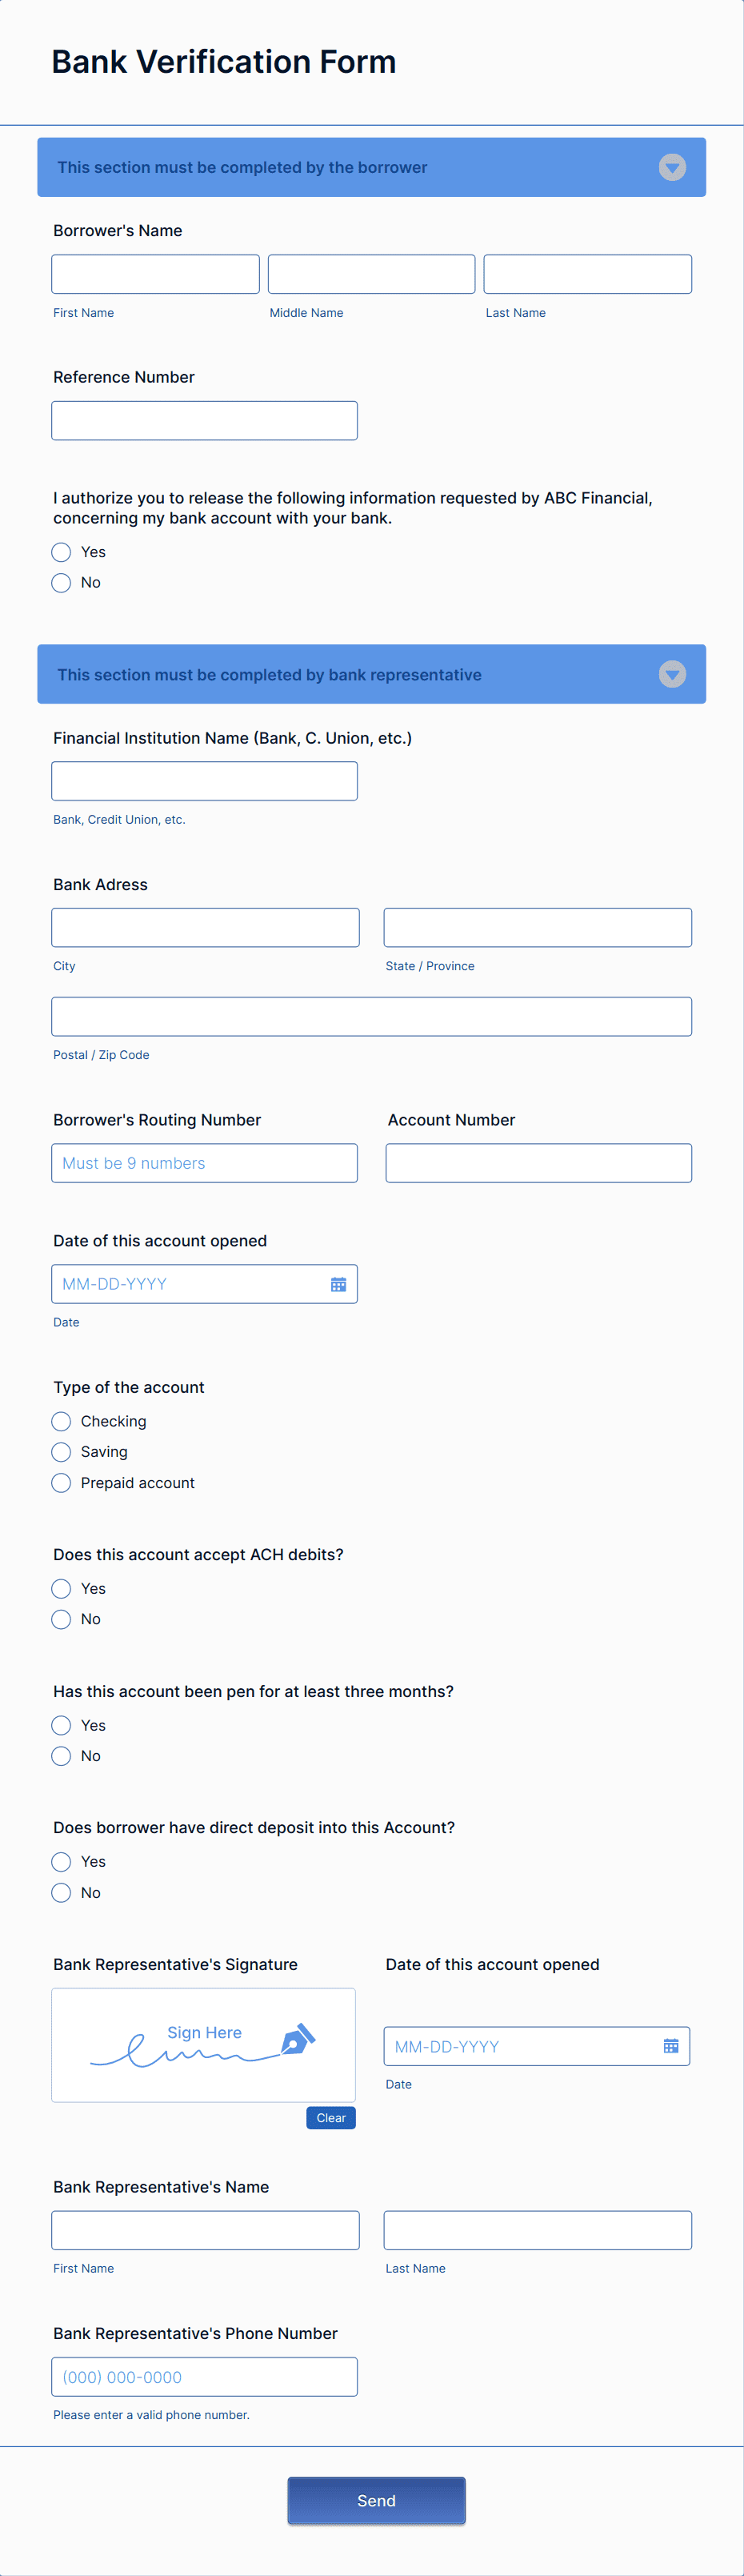Choose Checking account type

(x=61, y=1421)
